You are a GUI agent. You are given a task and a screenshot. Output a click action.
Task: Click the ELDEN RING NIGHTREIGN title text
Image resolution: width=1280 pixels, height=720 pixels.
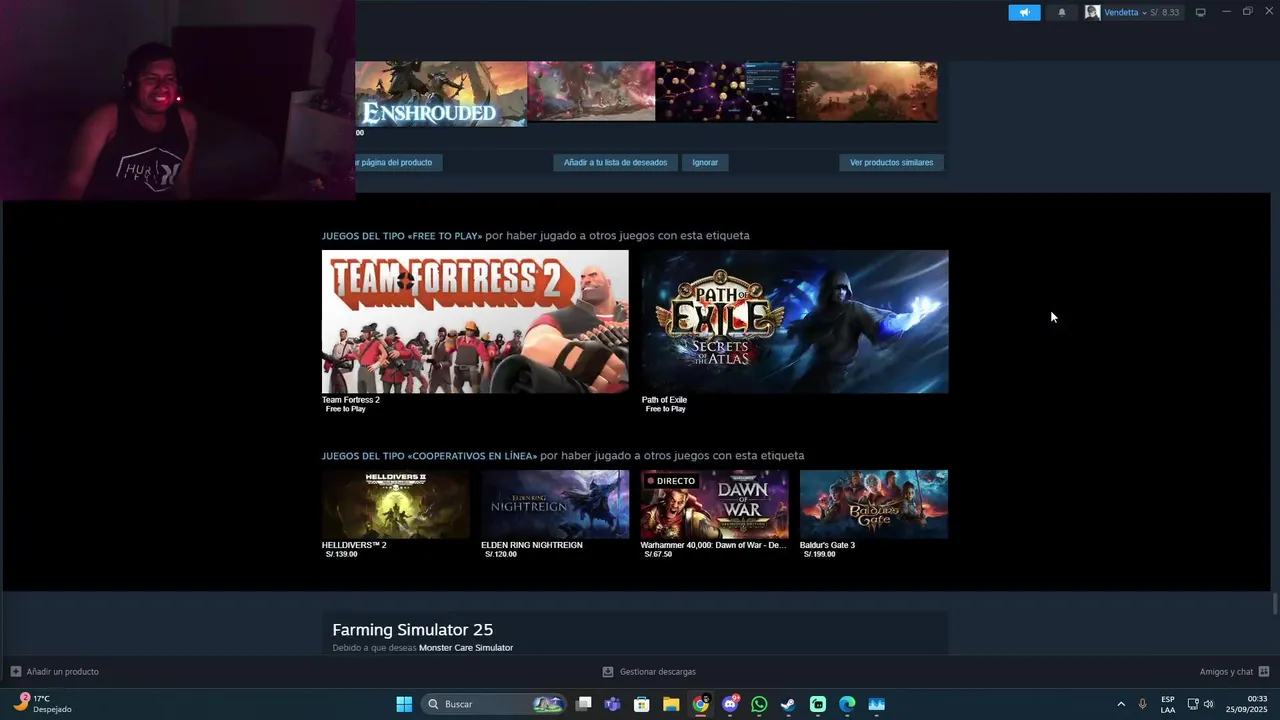[532, 545]
